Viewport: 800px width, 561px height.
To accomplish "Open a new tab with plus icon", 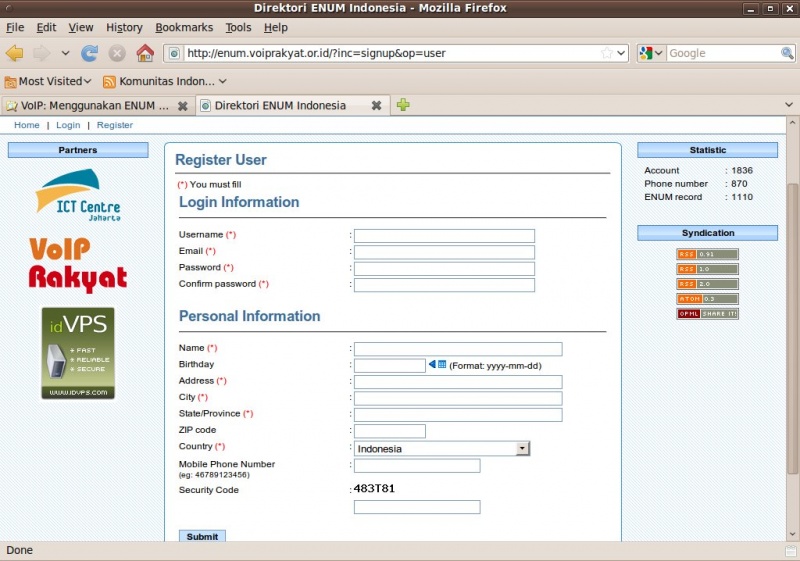I will click(403, 105).
